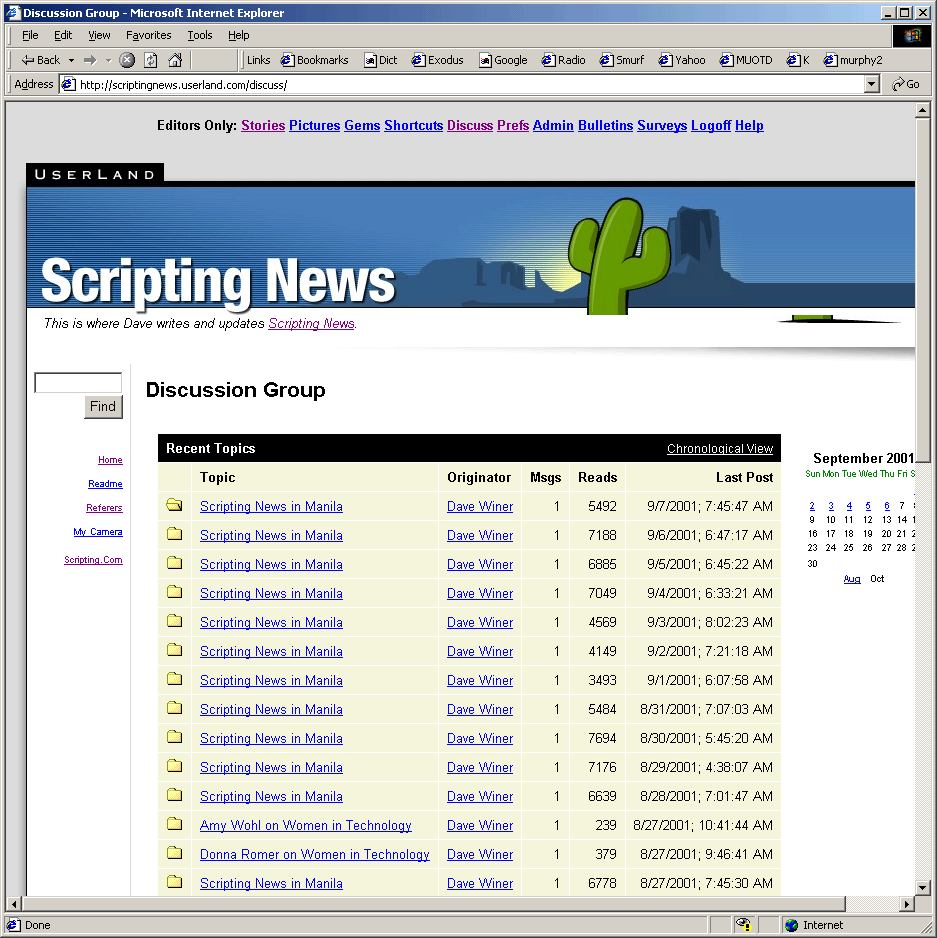Click the Back navigation button
Viewport: 937px width, 938px height.
coord(41,60)
